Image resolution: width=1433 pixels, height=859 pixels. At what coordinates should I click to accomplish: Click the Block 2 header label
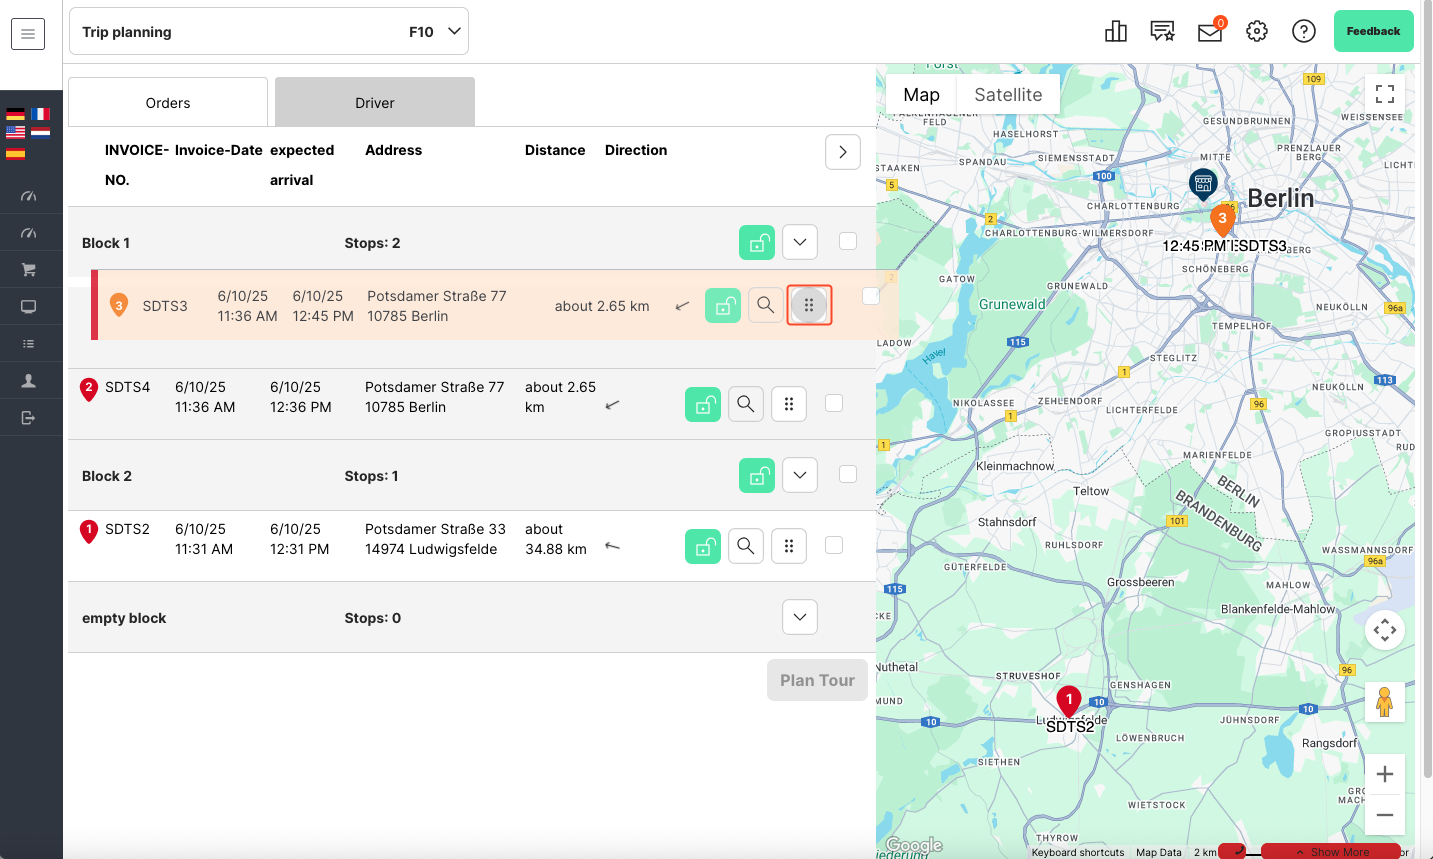pyautogui.click(x=107, y=476)
